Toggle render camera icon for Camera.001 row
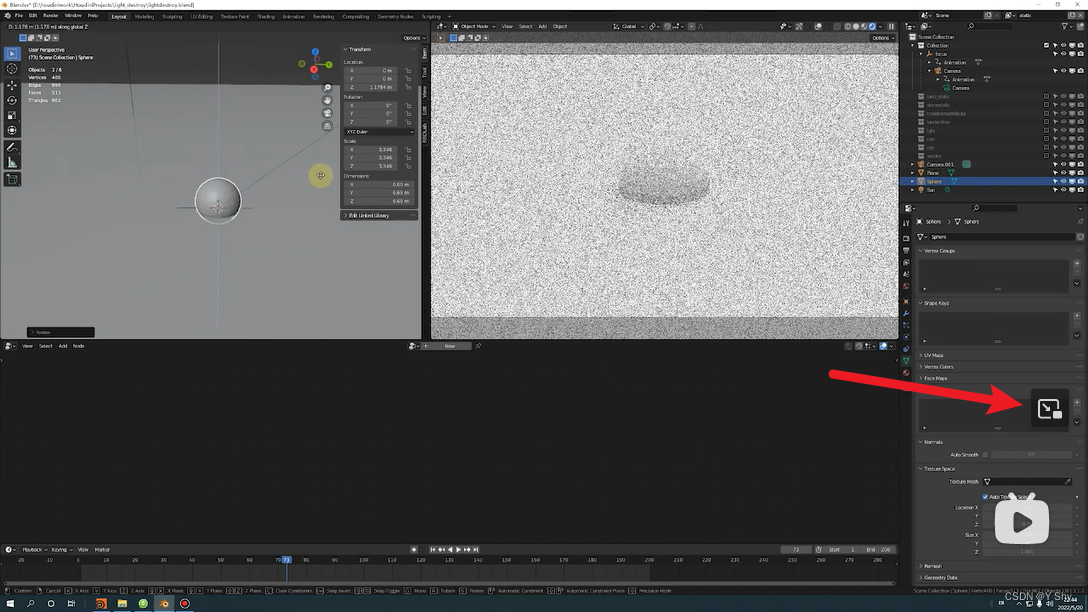Screen dimensions: 1088x612 (x=1080, y=164)
